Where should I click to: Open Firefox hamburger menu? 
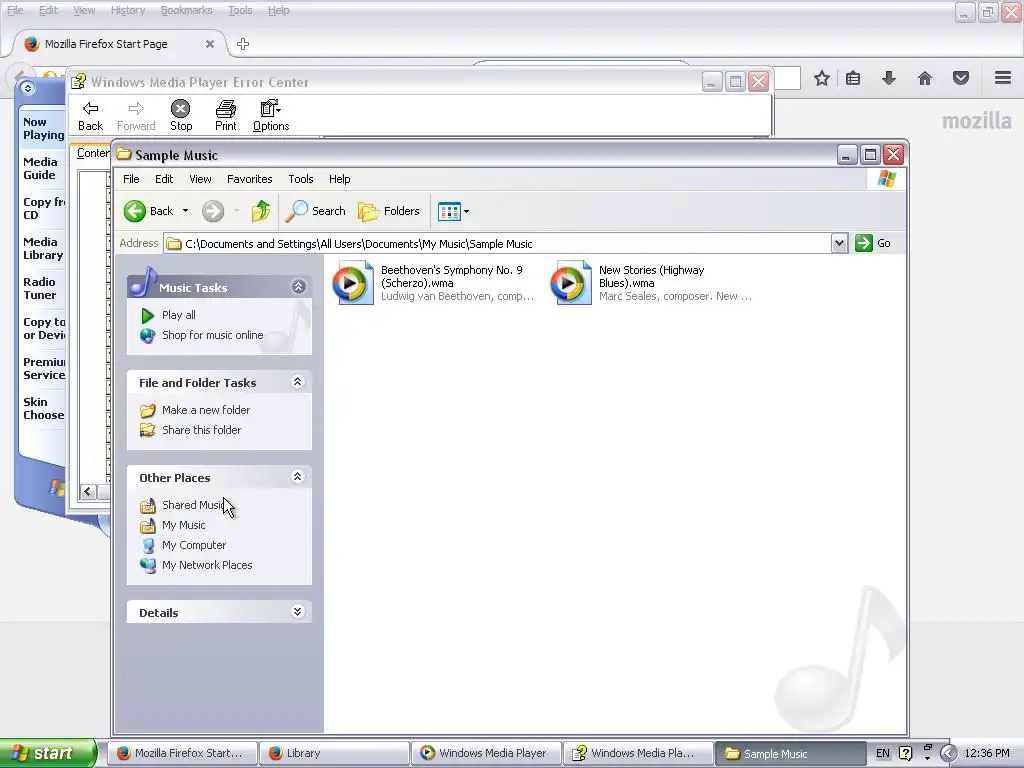1003,78
